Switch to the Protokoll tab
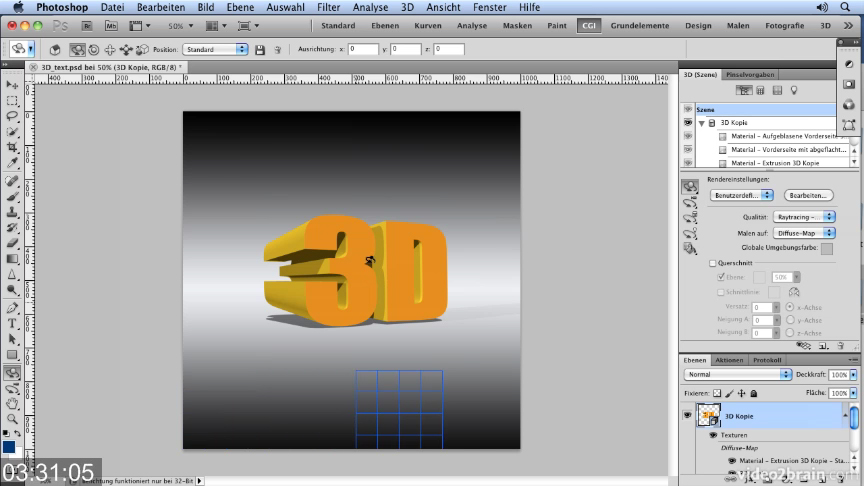Viewport: 864px width, 486px height. coord(767,360)
